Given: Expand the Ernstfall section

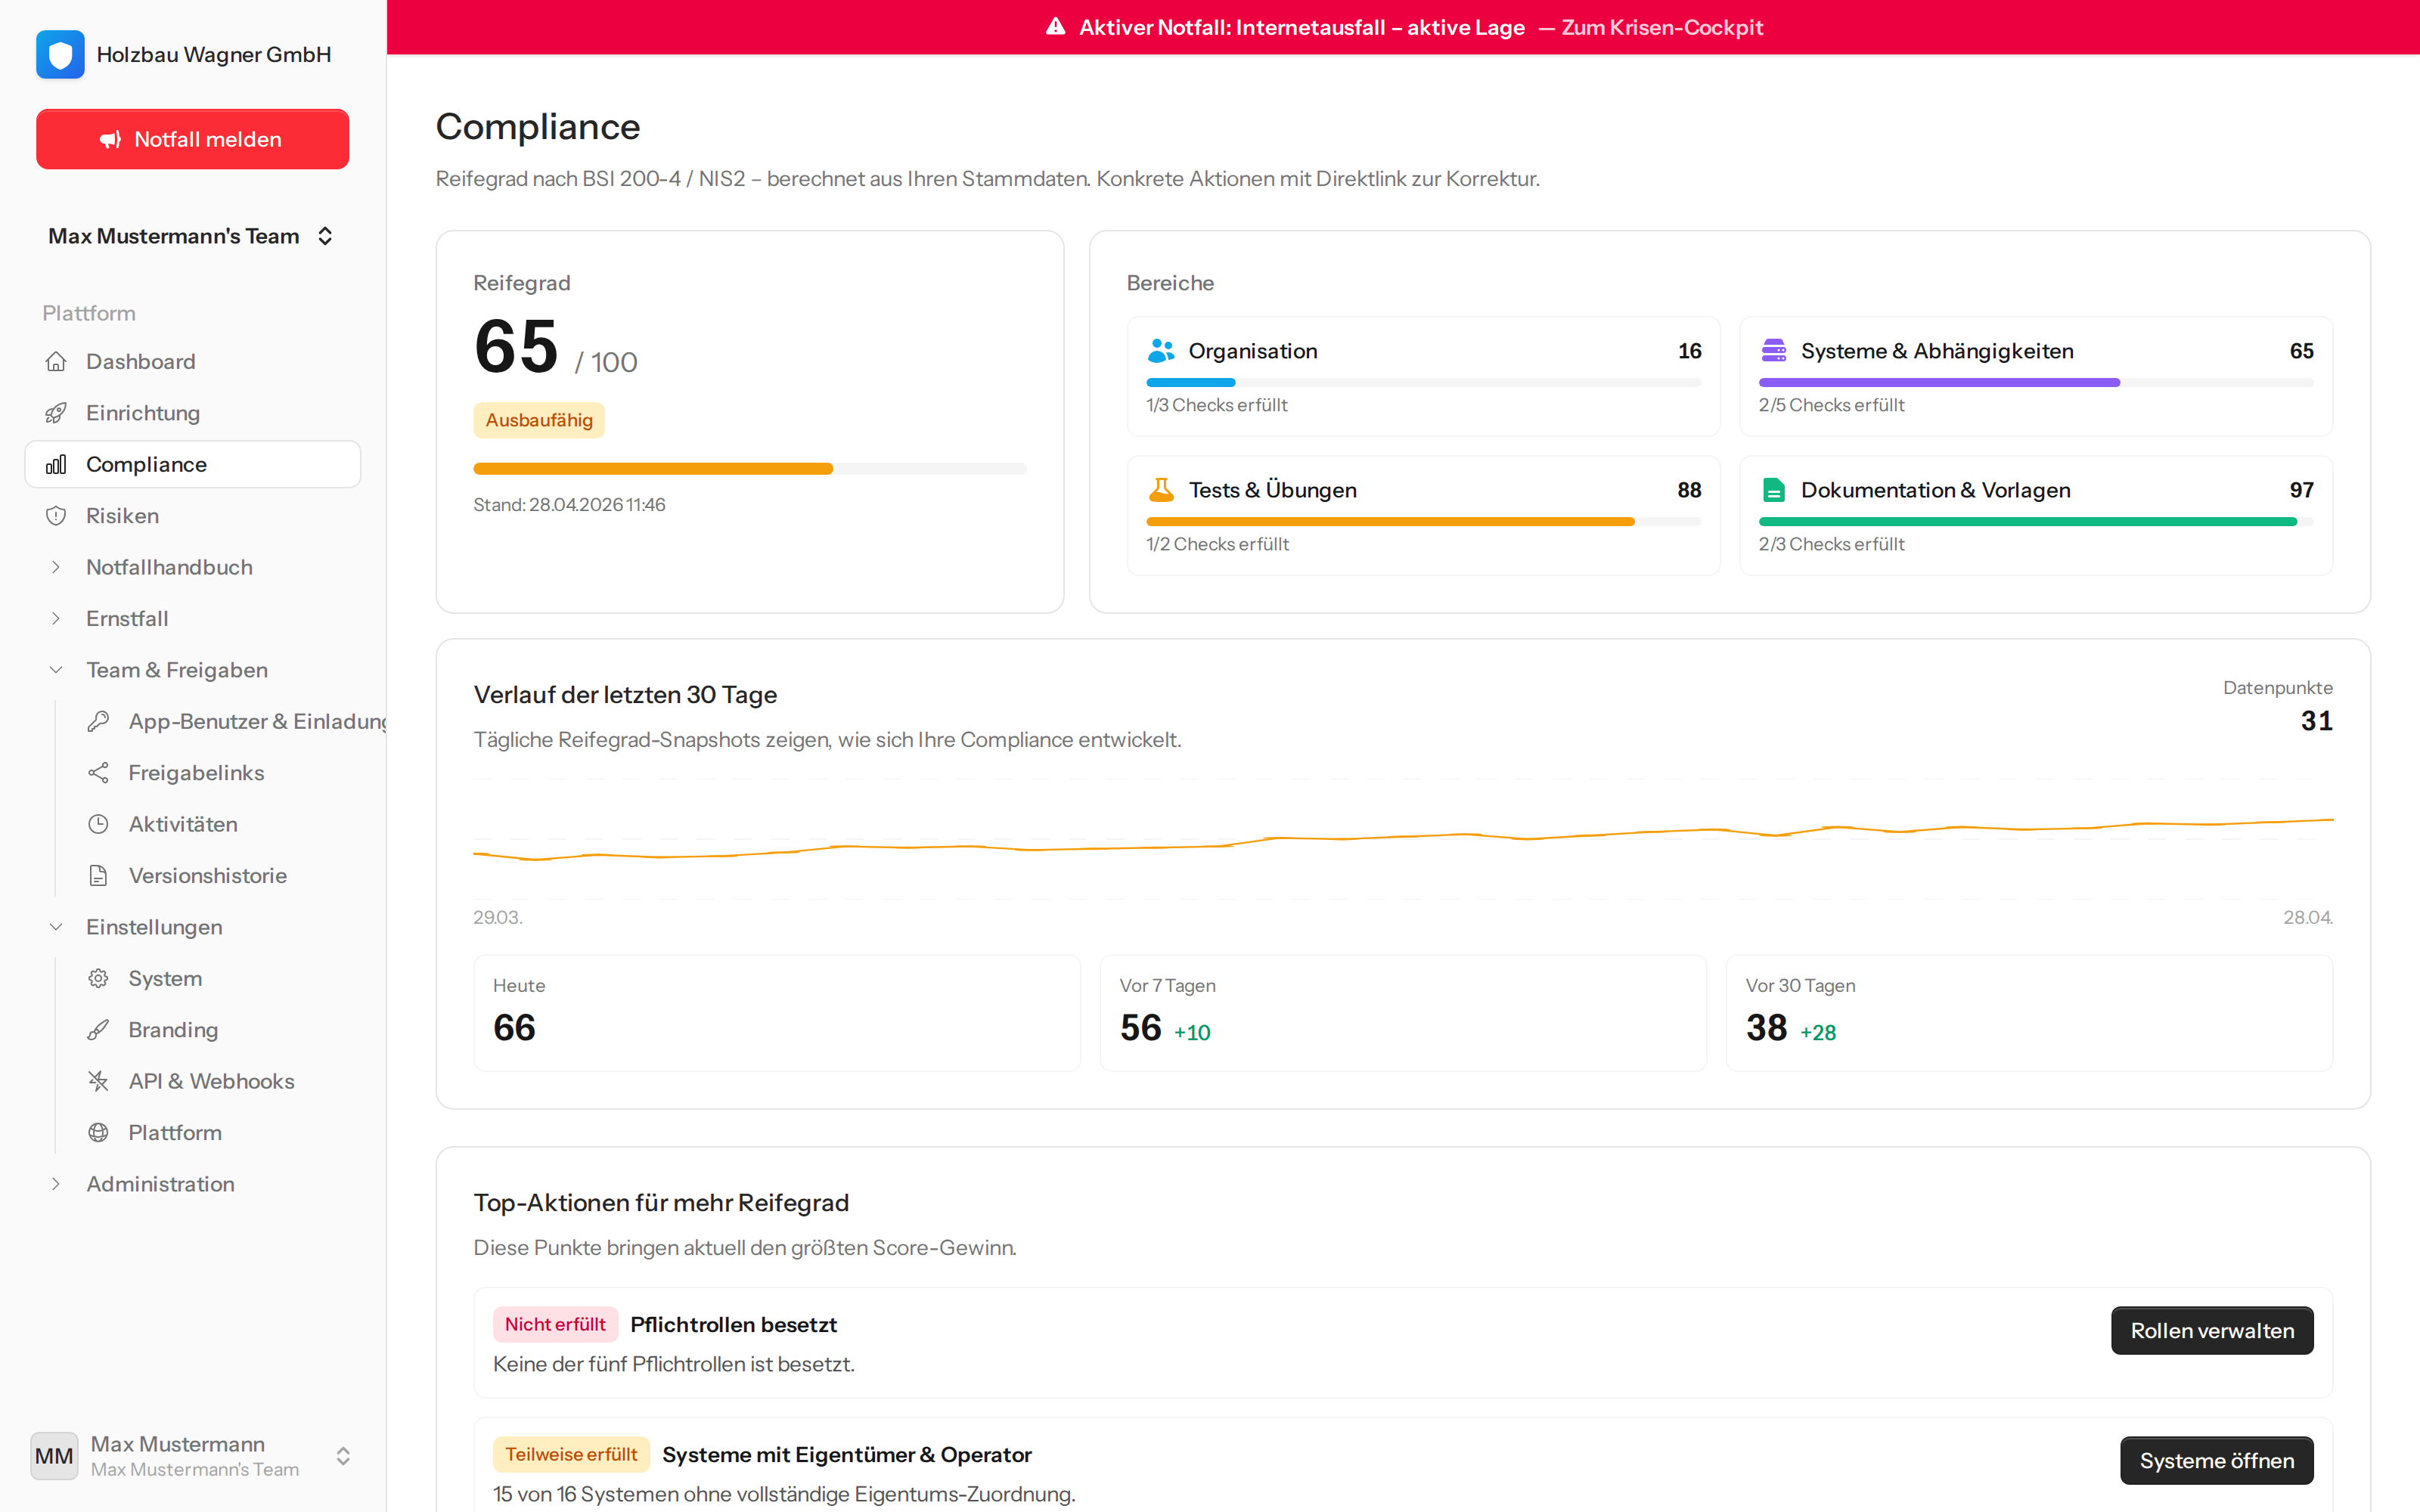Looking at the screenshot, I should pos(193,619).
